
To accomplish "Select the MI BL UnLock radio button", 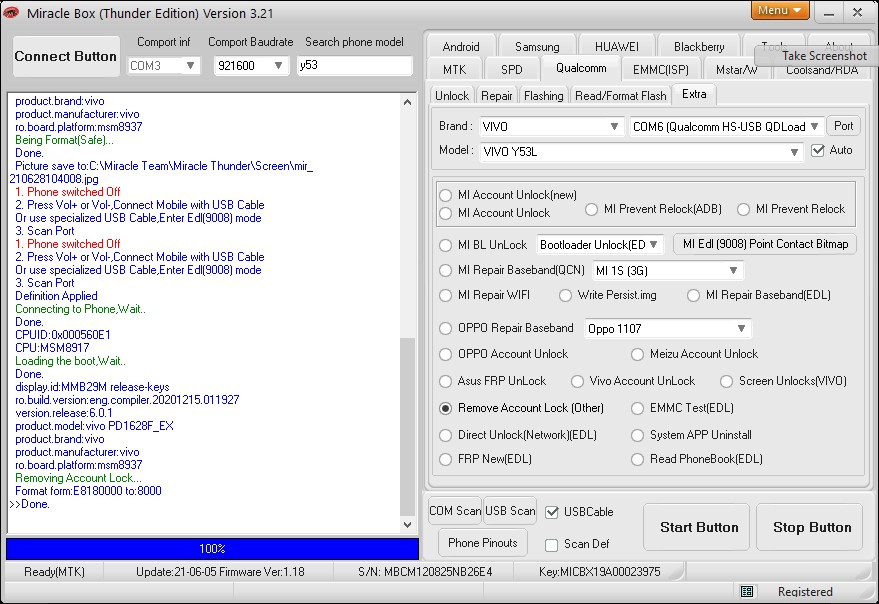I will coord(446,245).
